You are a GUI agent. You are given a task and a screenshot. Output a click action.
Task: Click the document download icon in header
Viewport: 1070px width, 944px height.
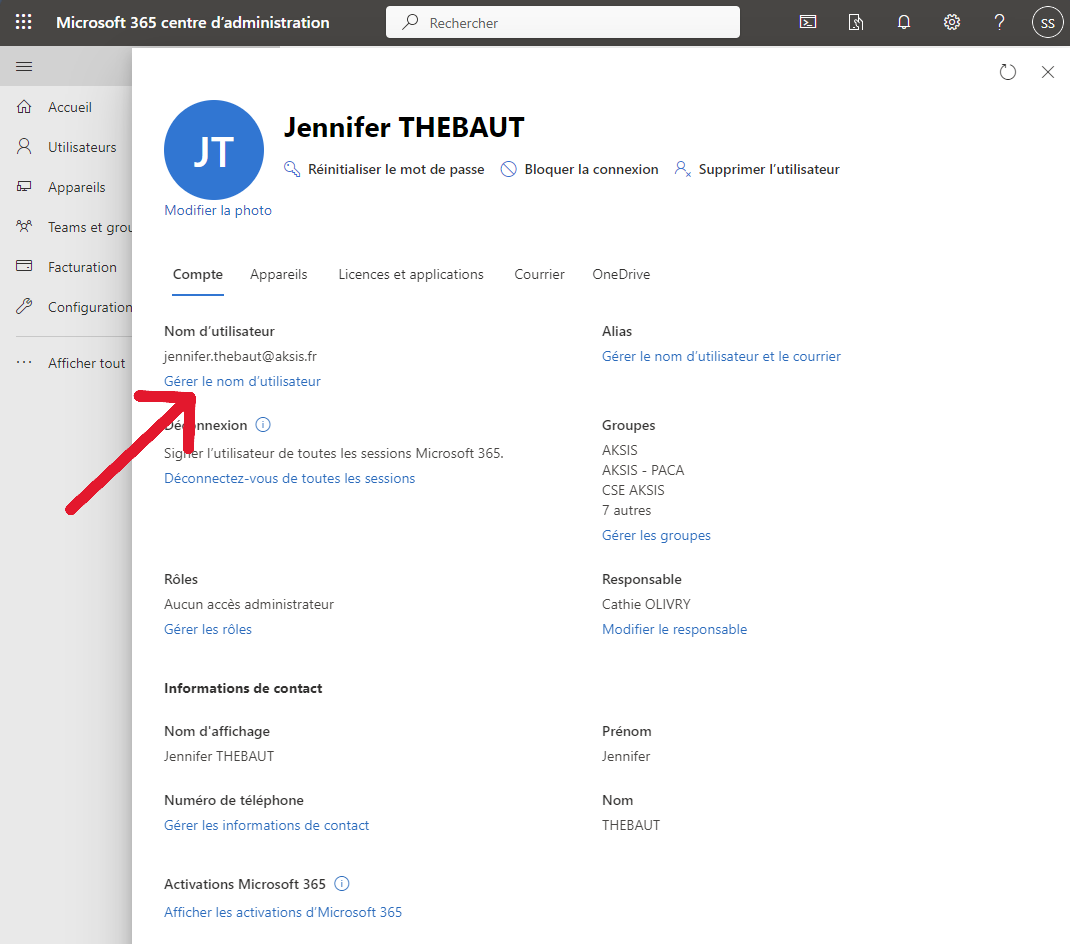(x=856, y=23)
